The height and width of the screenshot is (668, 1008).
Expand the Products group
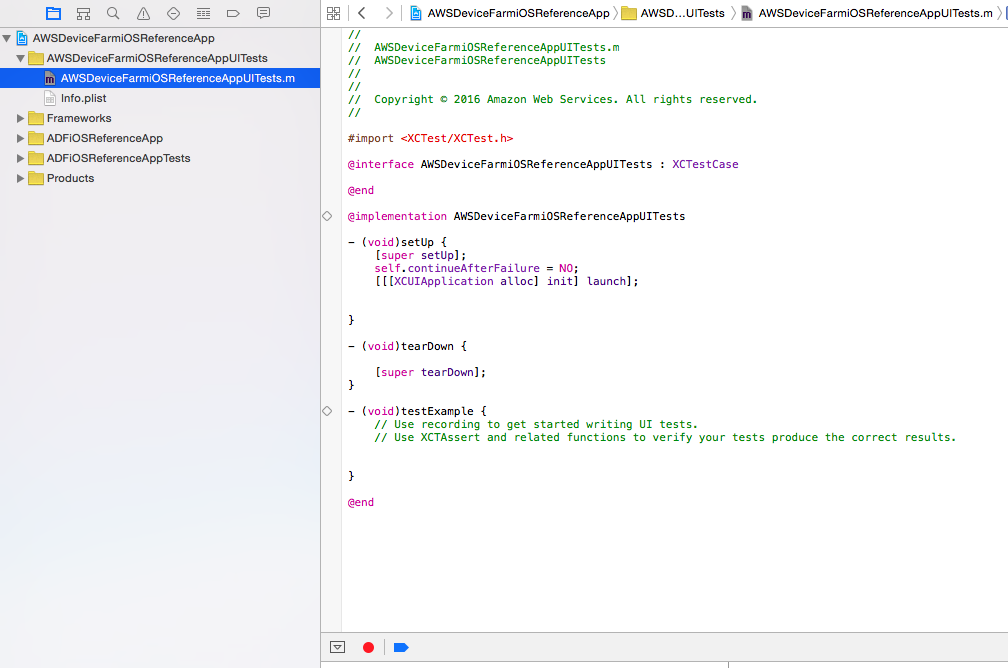click(x=21, y=178)
